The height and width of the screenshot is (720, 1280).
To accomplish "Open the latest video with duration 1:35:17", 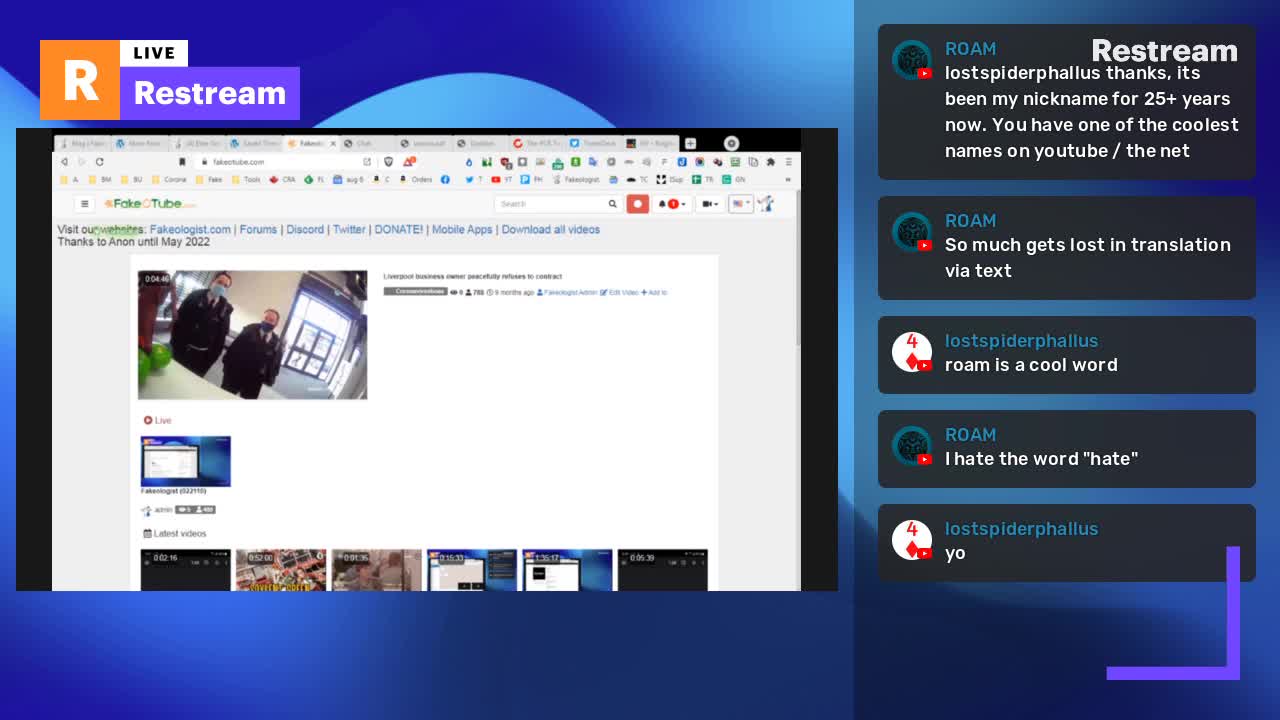I will pos(567,569).
